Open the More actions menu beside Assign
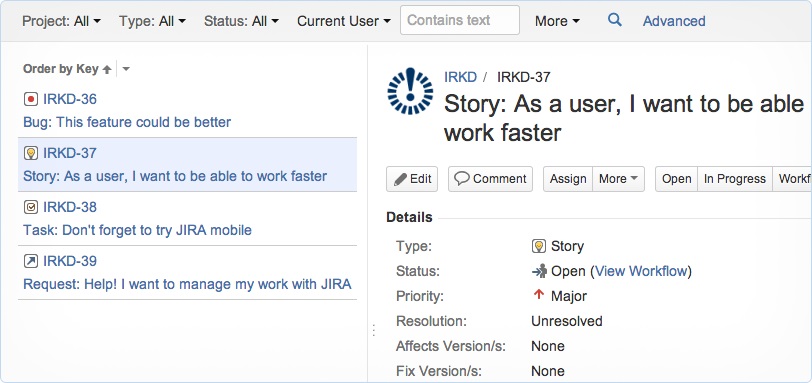 [618, 179]
